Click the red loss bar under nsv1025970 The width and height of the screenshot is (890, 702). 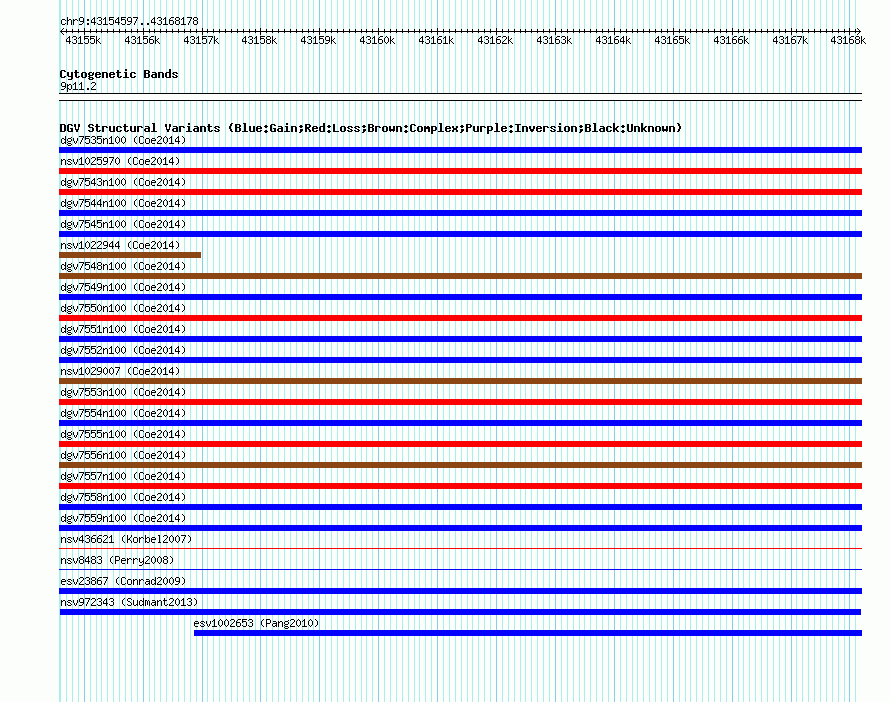click(460, 171)
